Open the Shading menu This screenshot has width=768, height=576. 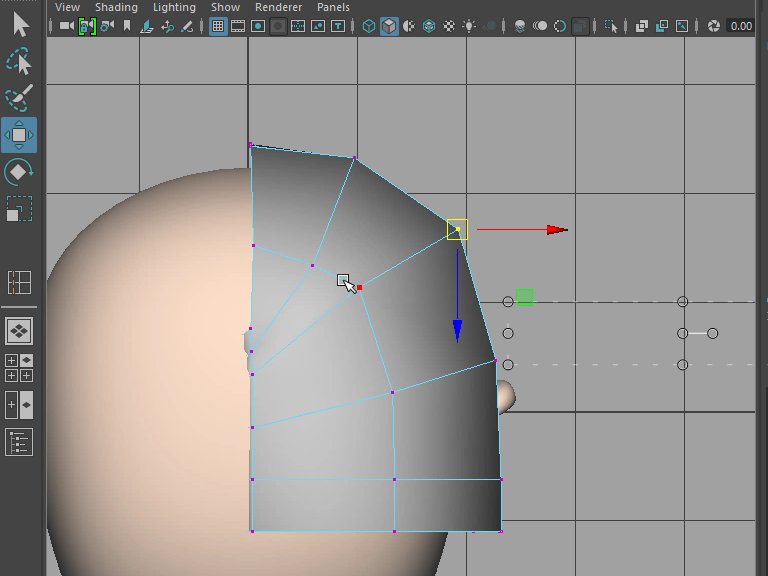coord(116,7)
